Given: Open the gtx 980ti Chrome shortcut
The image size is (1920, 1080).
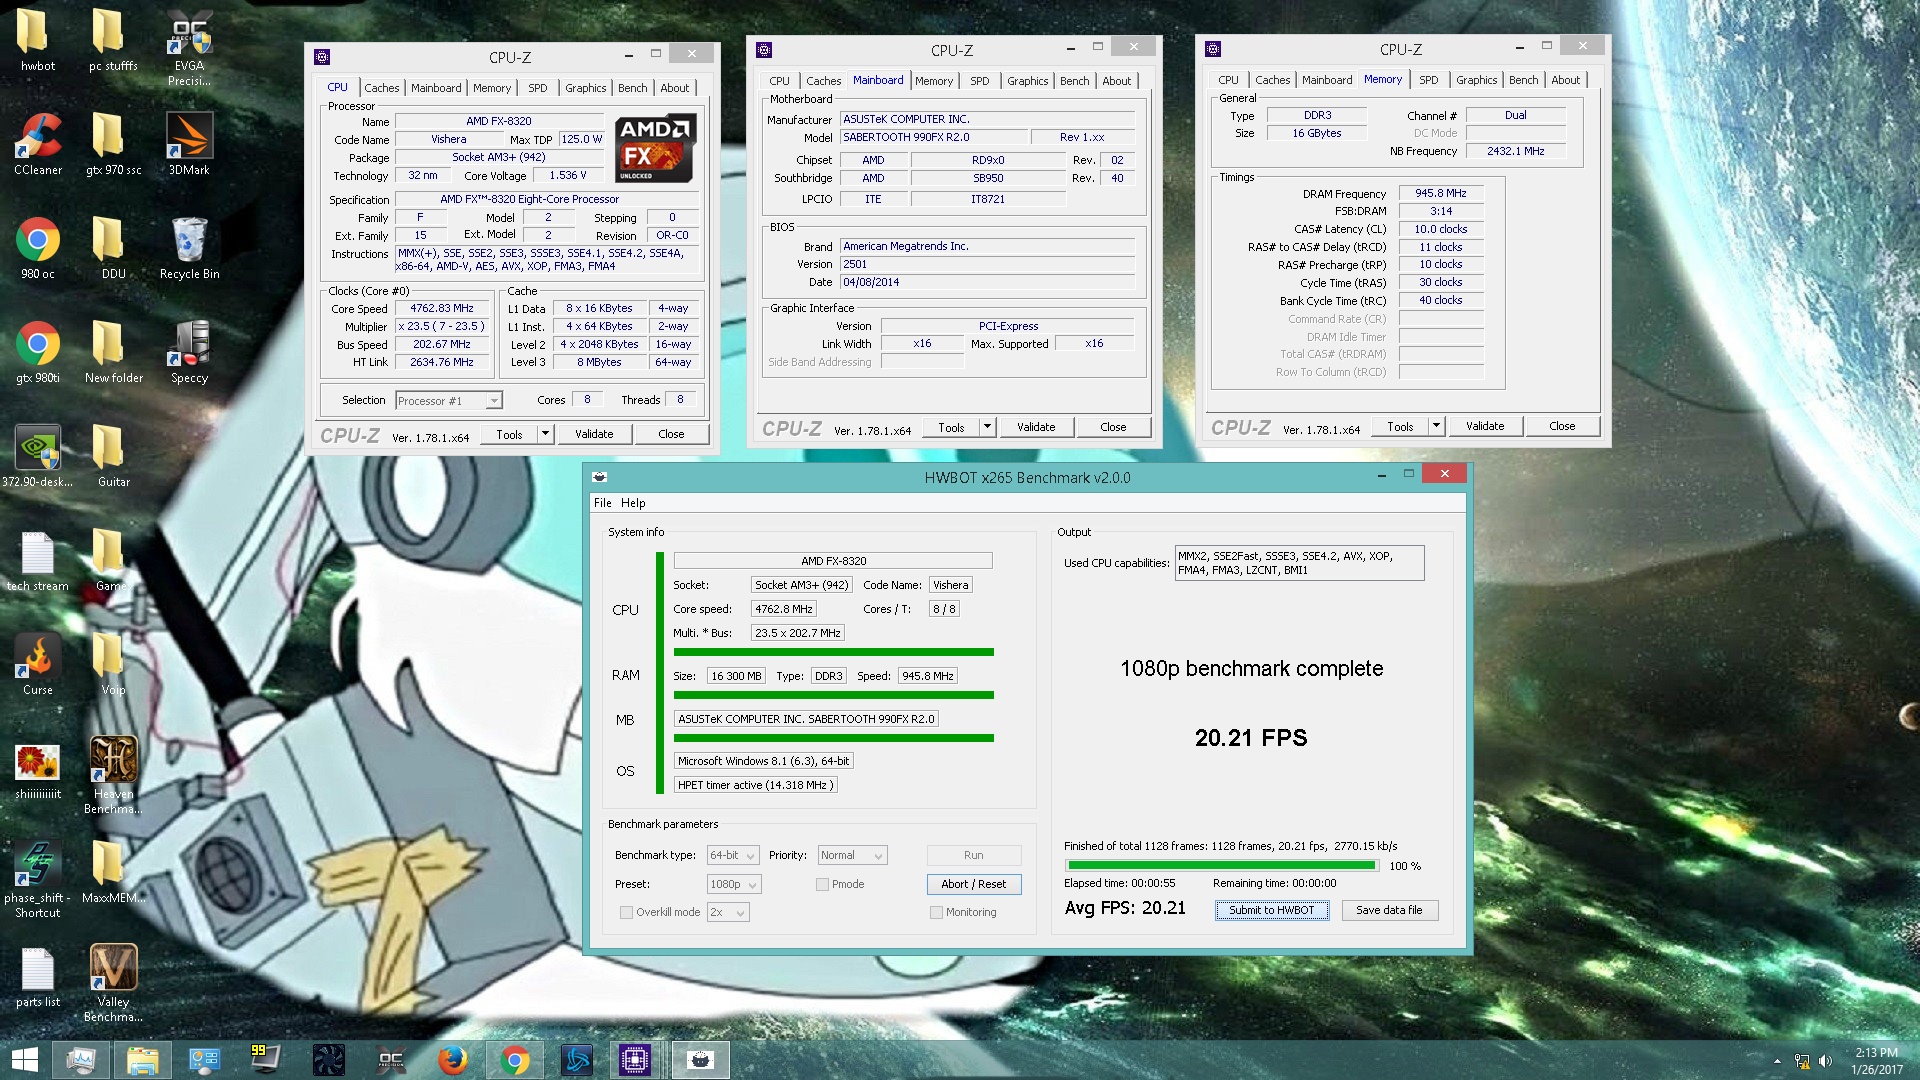Looking at the screenshot, I should (37, 353).
